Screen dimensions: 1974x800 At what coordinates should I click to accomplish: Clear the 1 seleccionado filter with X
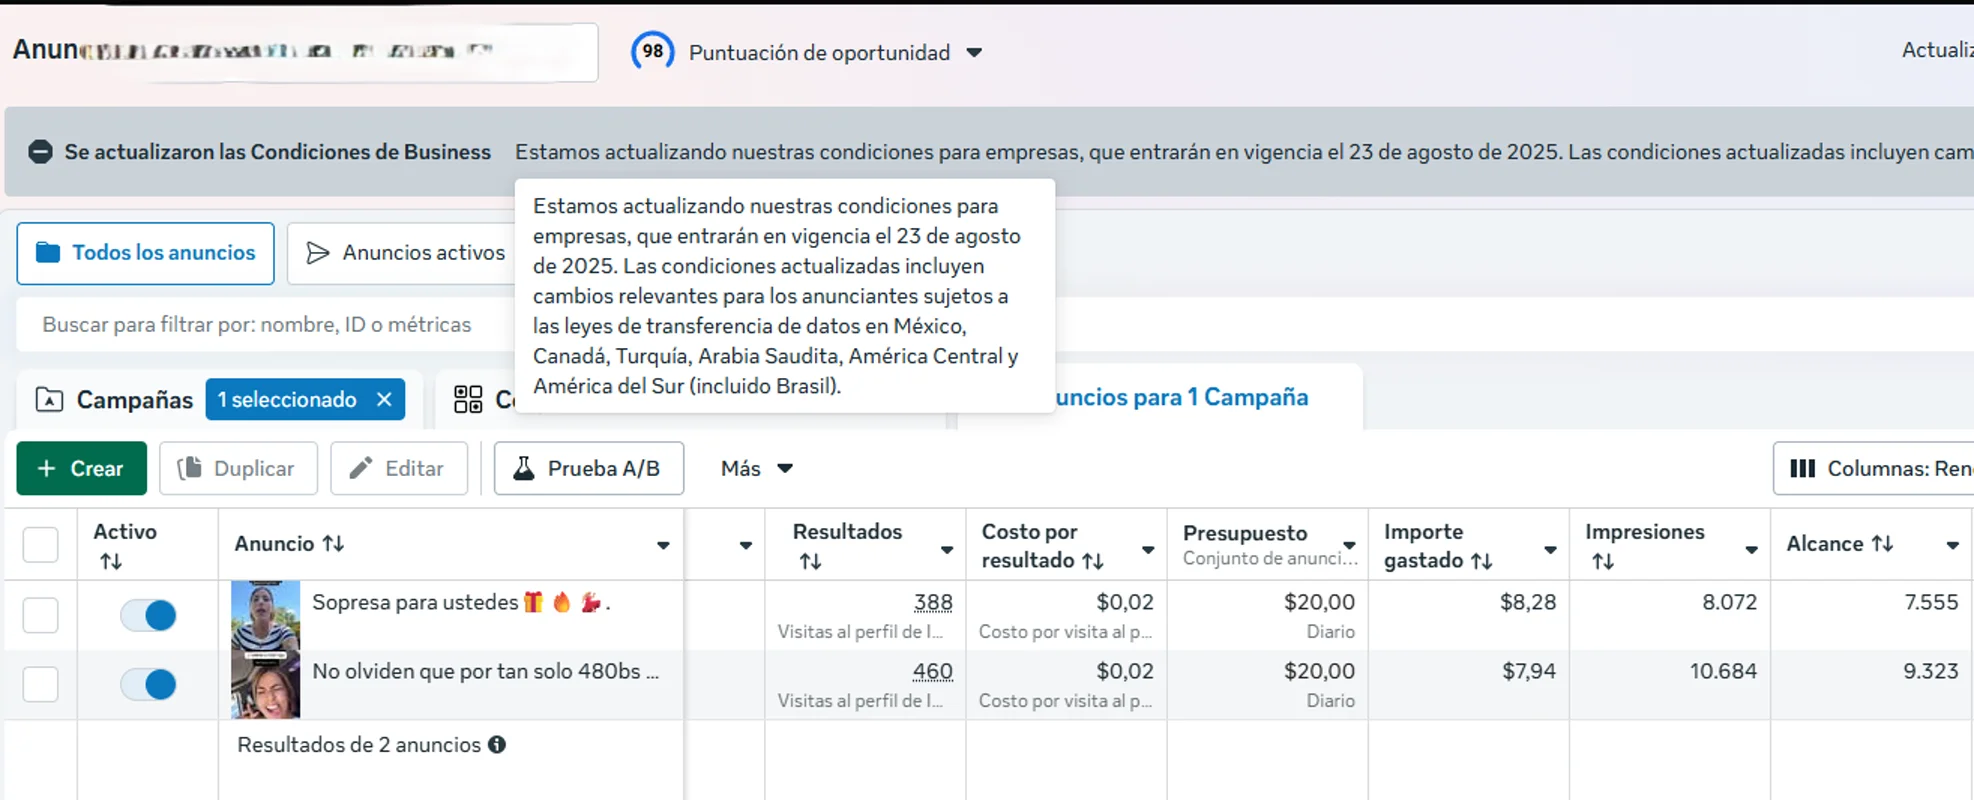(384, 399)
